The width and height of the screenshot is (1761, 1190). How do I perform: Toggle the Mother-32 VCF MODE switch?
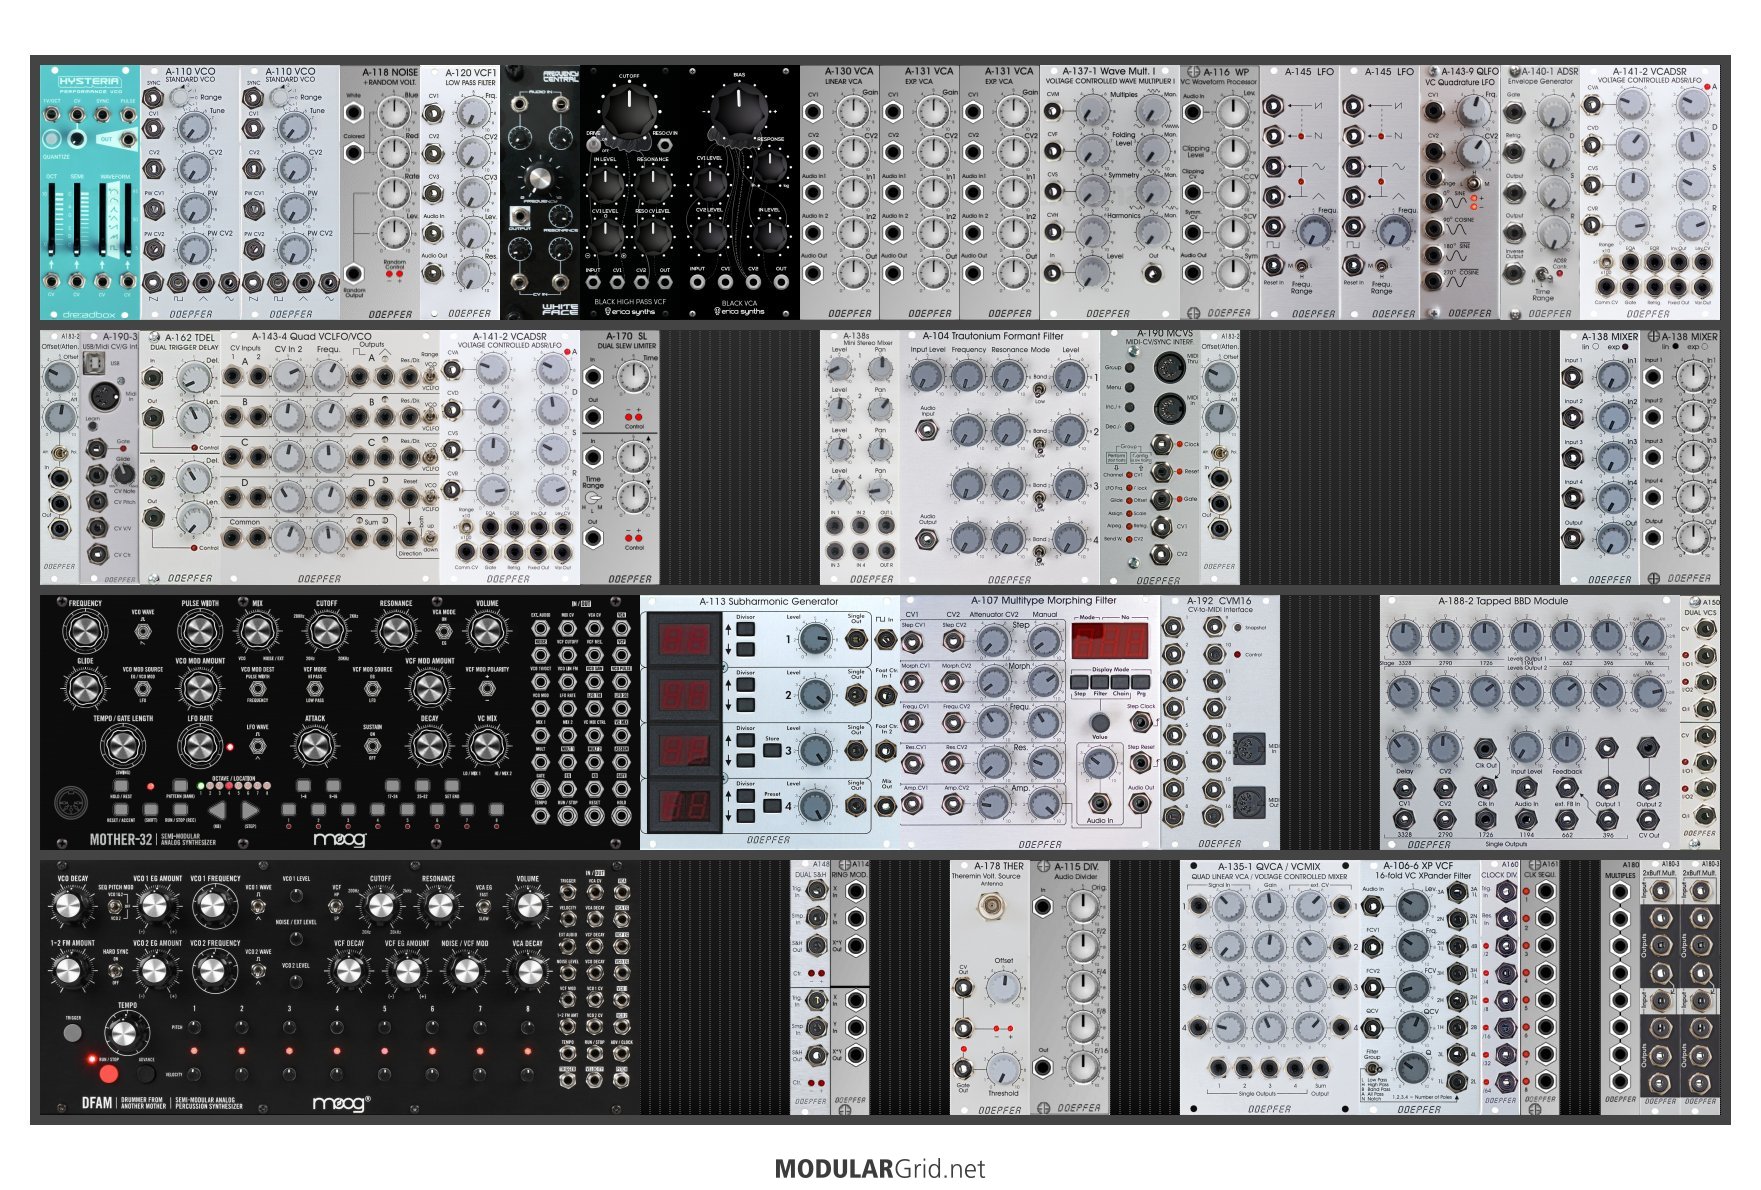pos(315,688)
